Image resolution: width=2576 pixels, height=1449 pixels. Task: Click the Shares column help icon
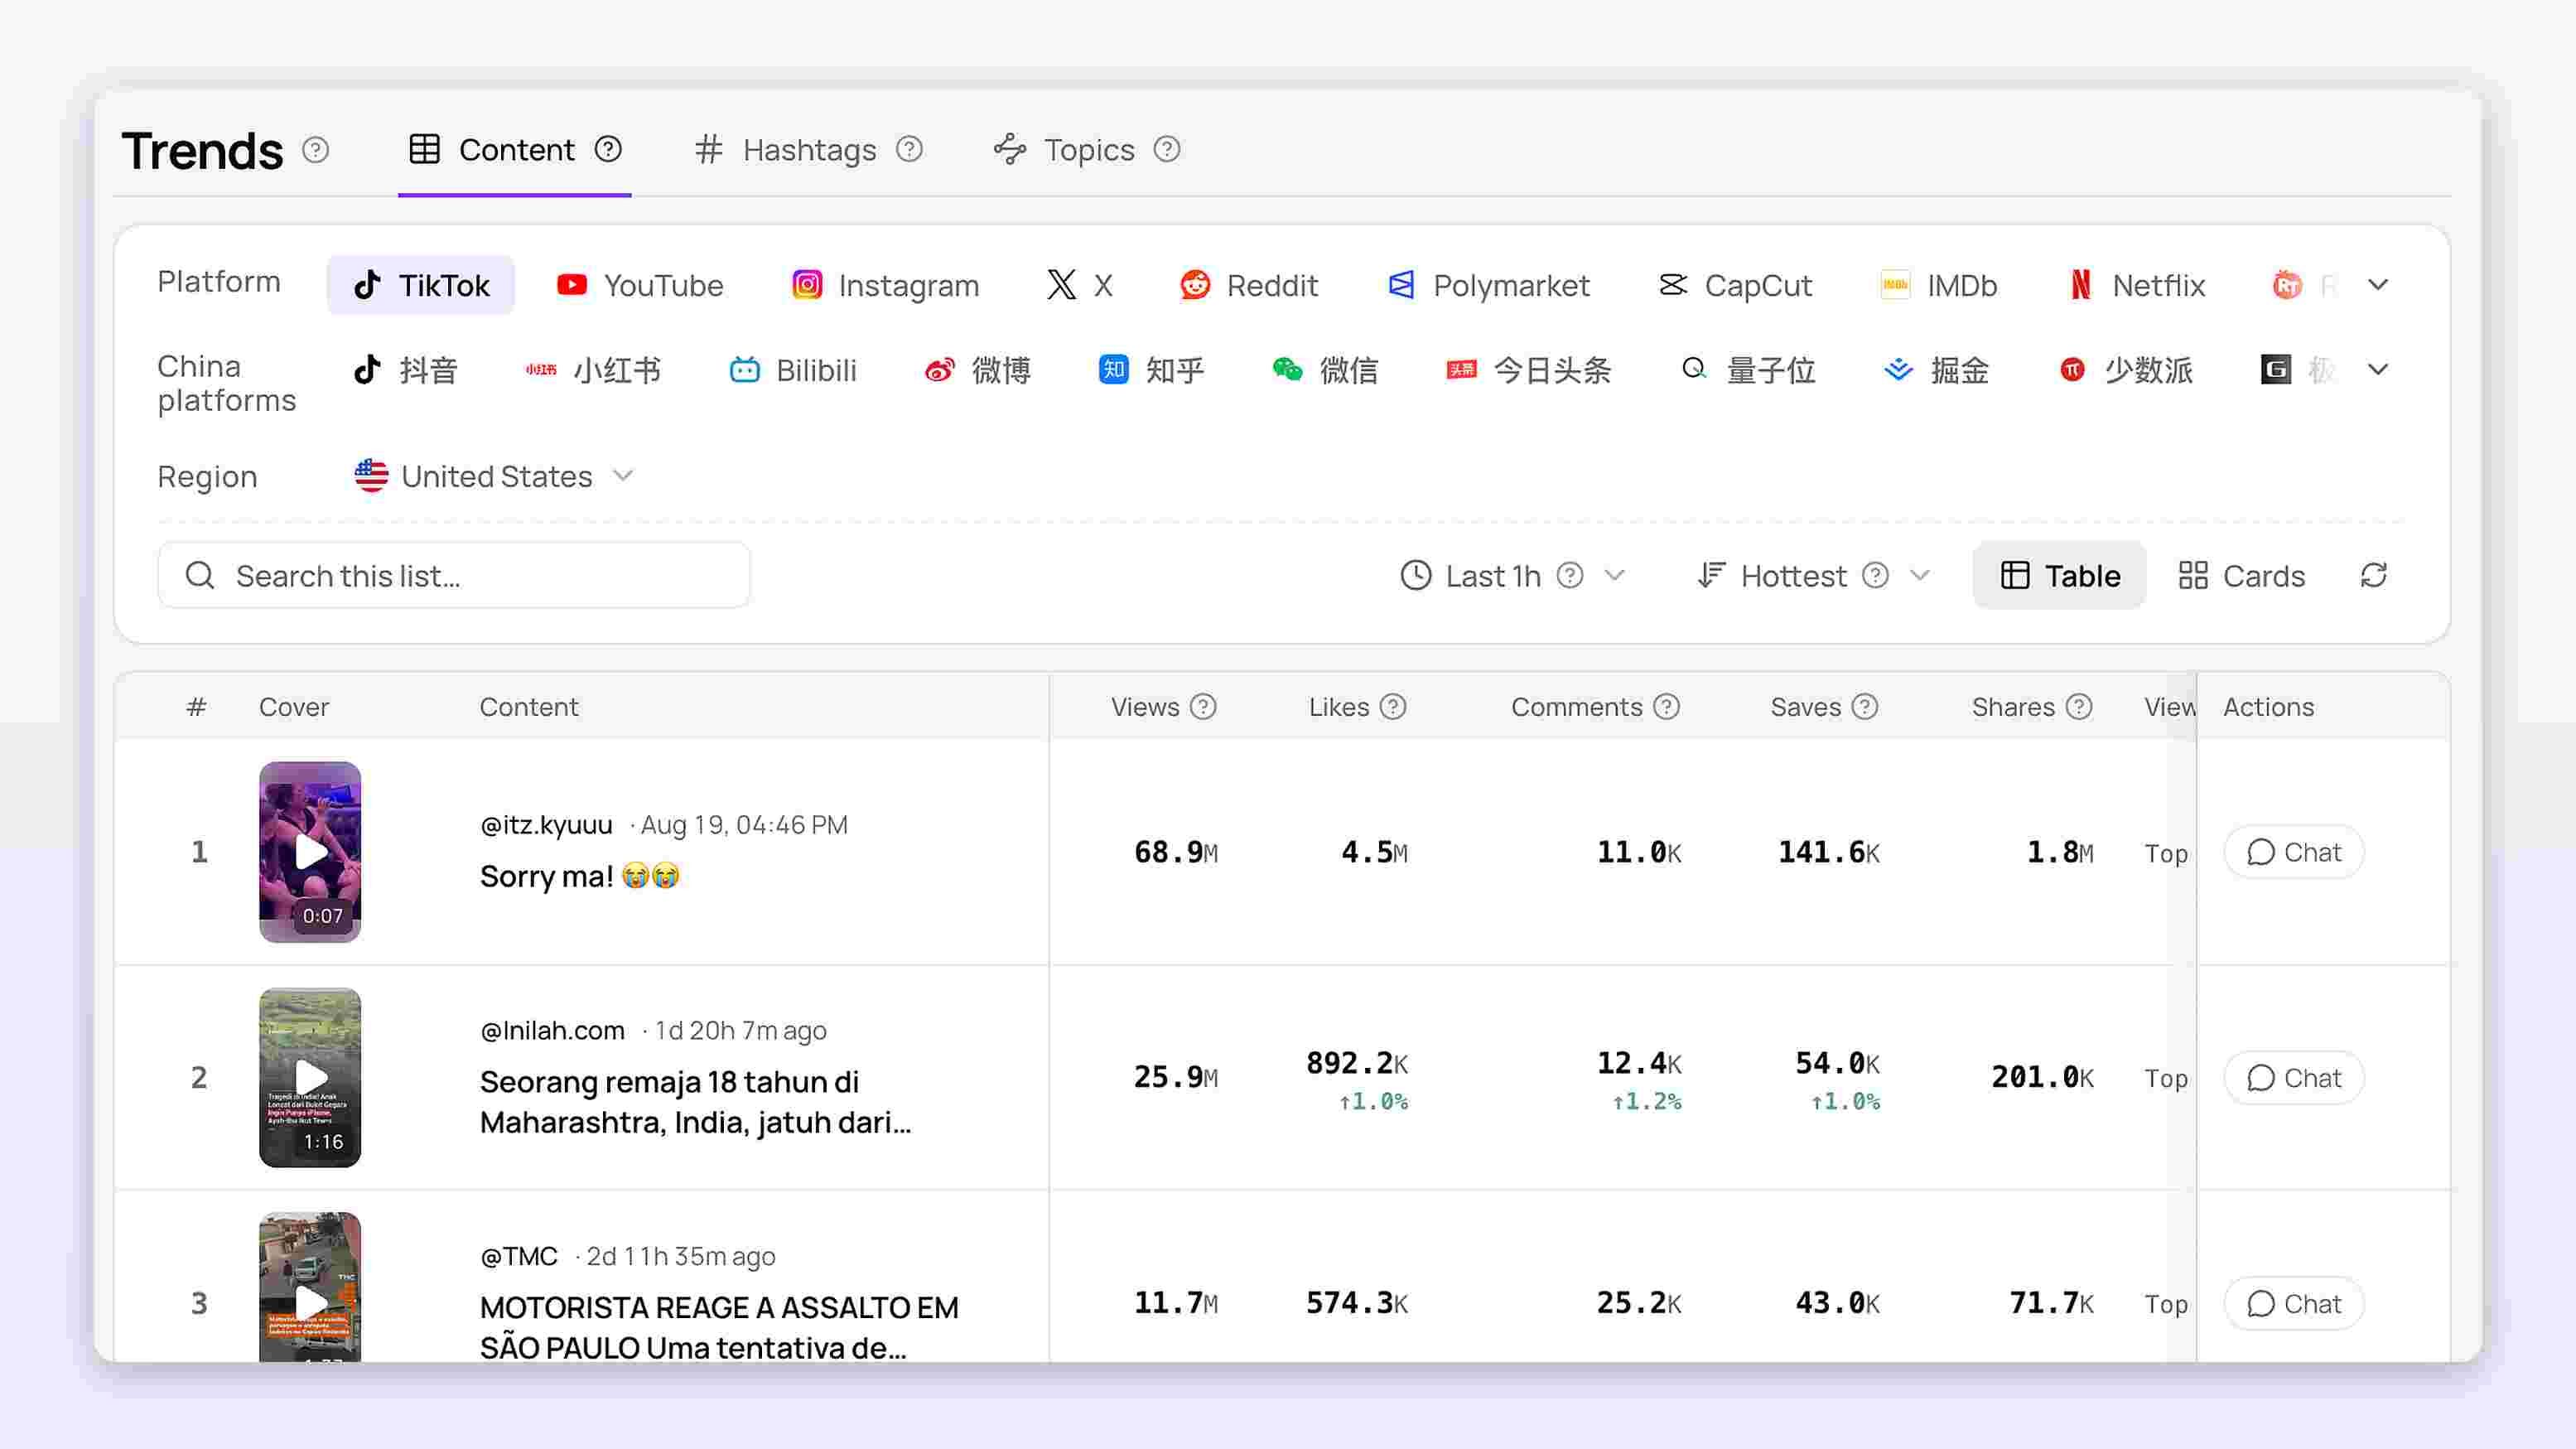[2079, 707]
